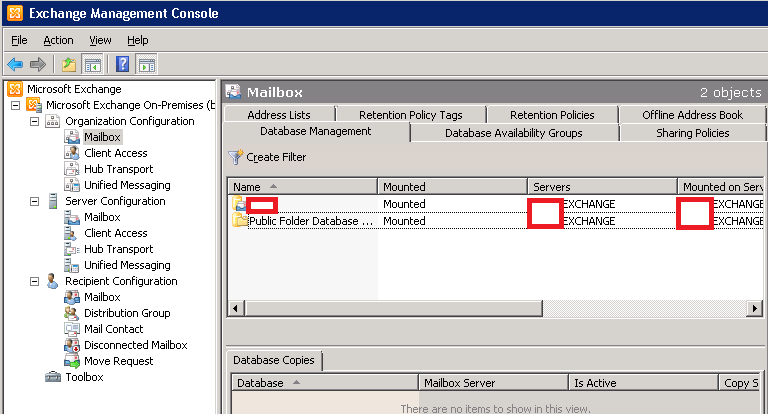Click the Back arrow toolbar icon
The width and height of the screenshot is (768, 414).
(15, 65)
